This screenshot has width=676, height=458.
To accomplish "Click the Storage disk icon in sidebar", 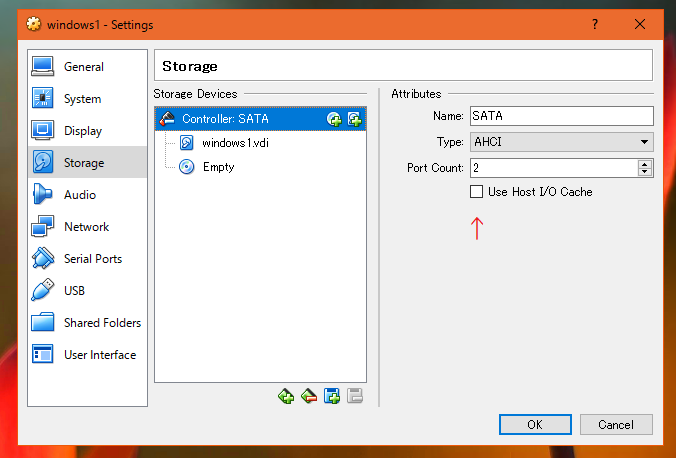I will pyautogui.click(x=43, y=162).
